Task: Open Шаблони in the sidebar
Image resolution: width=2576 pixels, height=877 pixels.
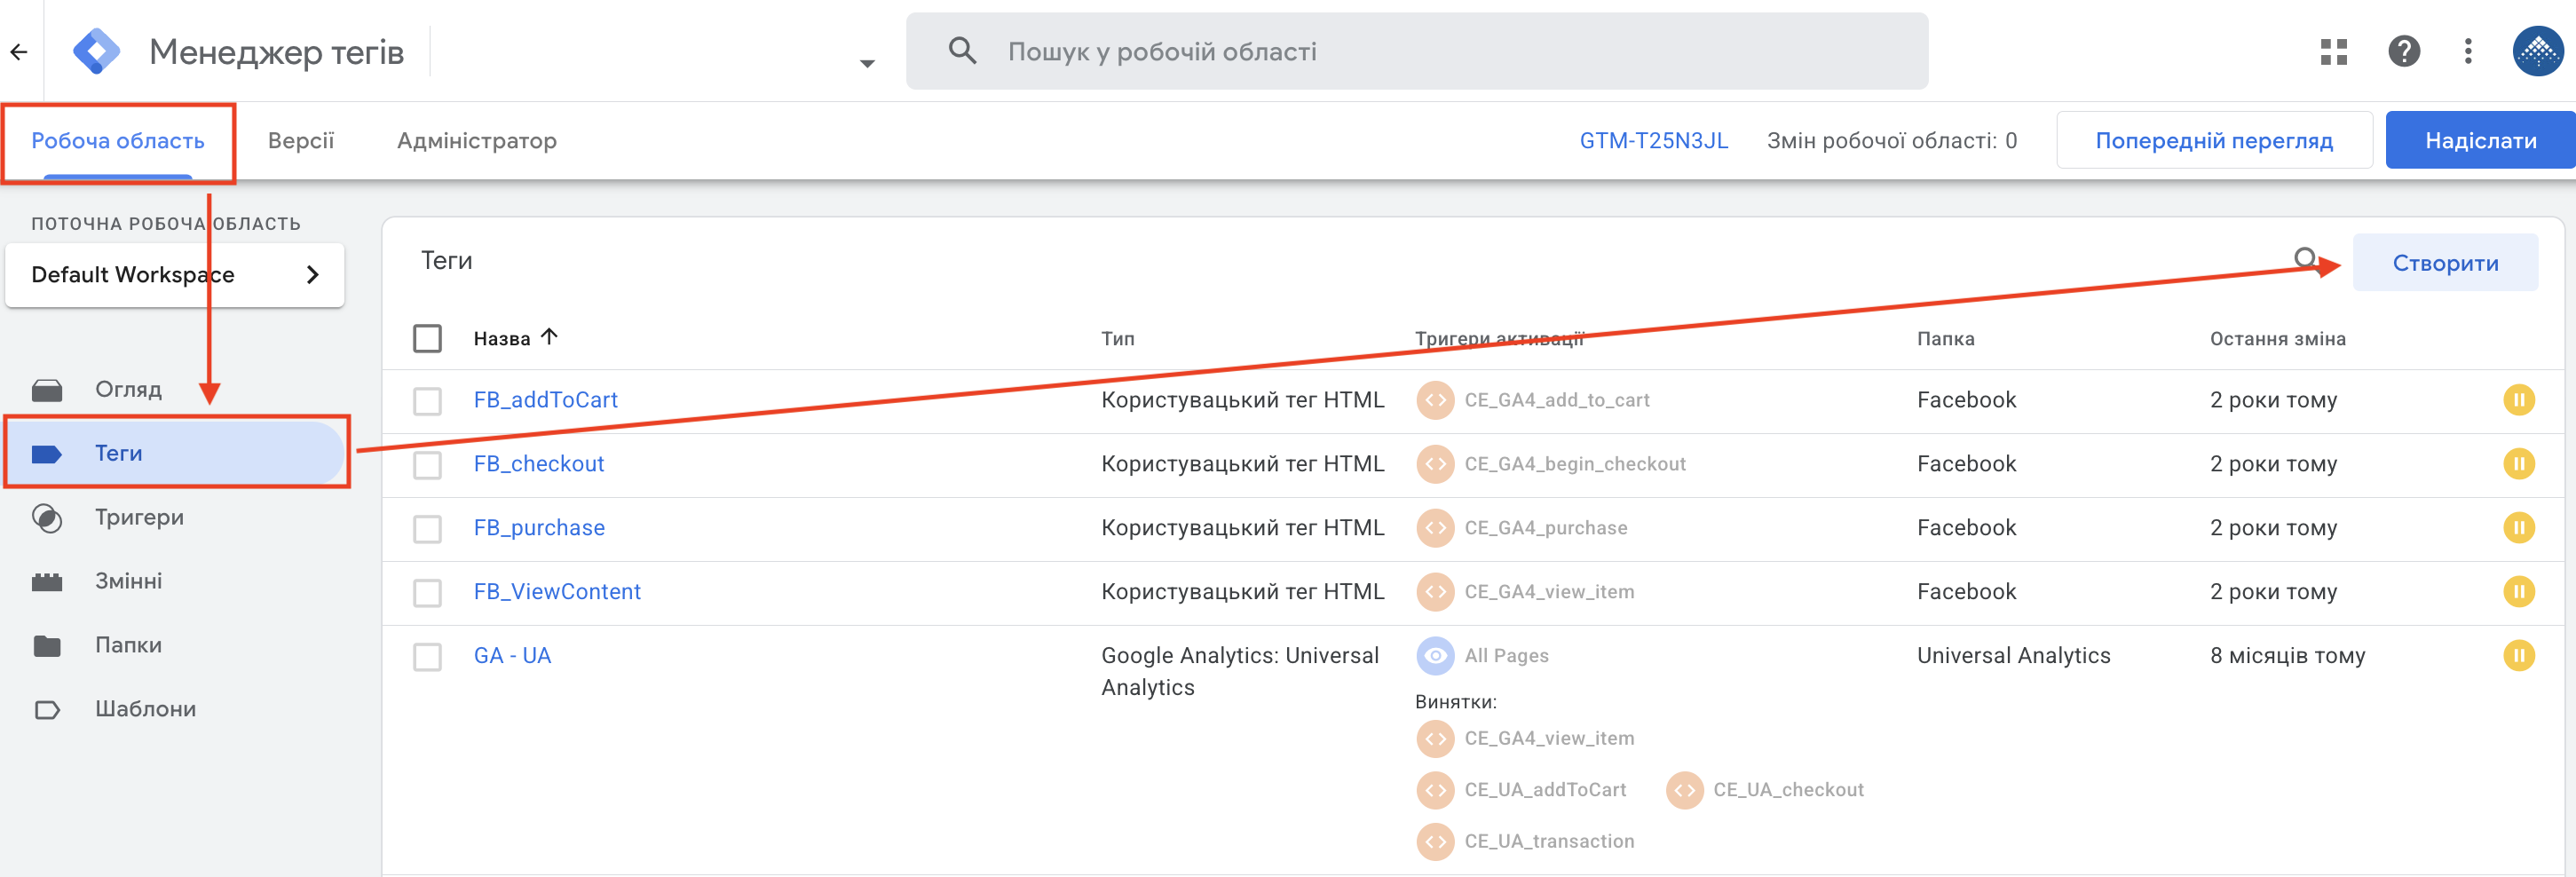Action: click(x=145, y=709)
